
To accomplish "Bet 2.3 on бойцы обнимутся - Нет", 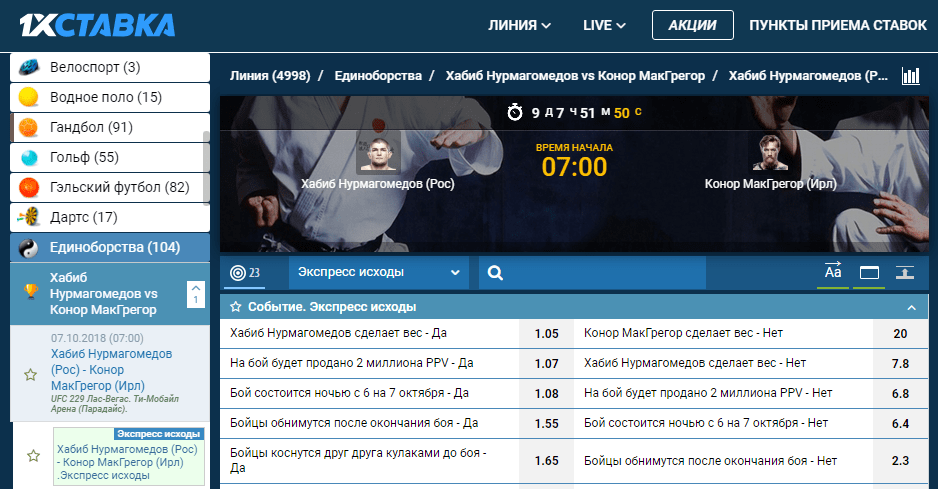I will (x=900, y=461).
